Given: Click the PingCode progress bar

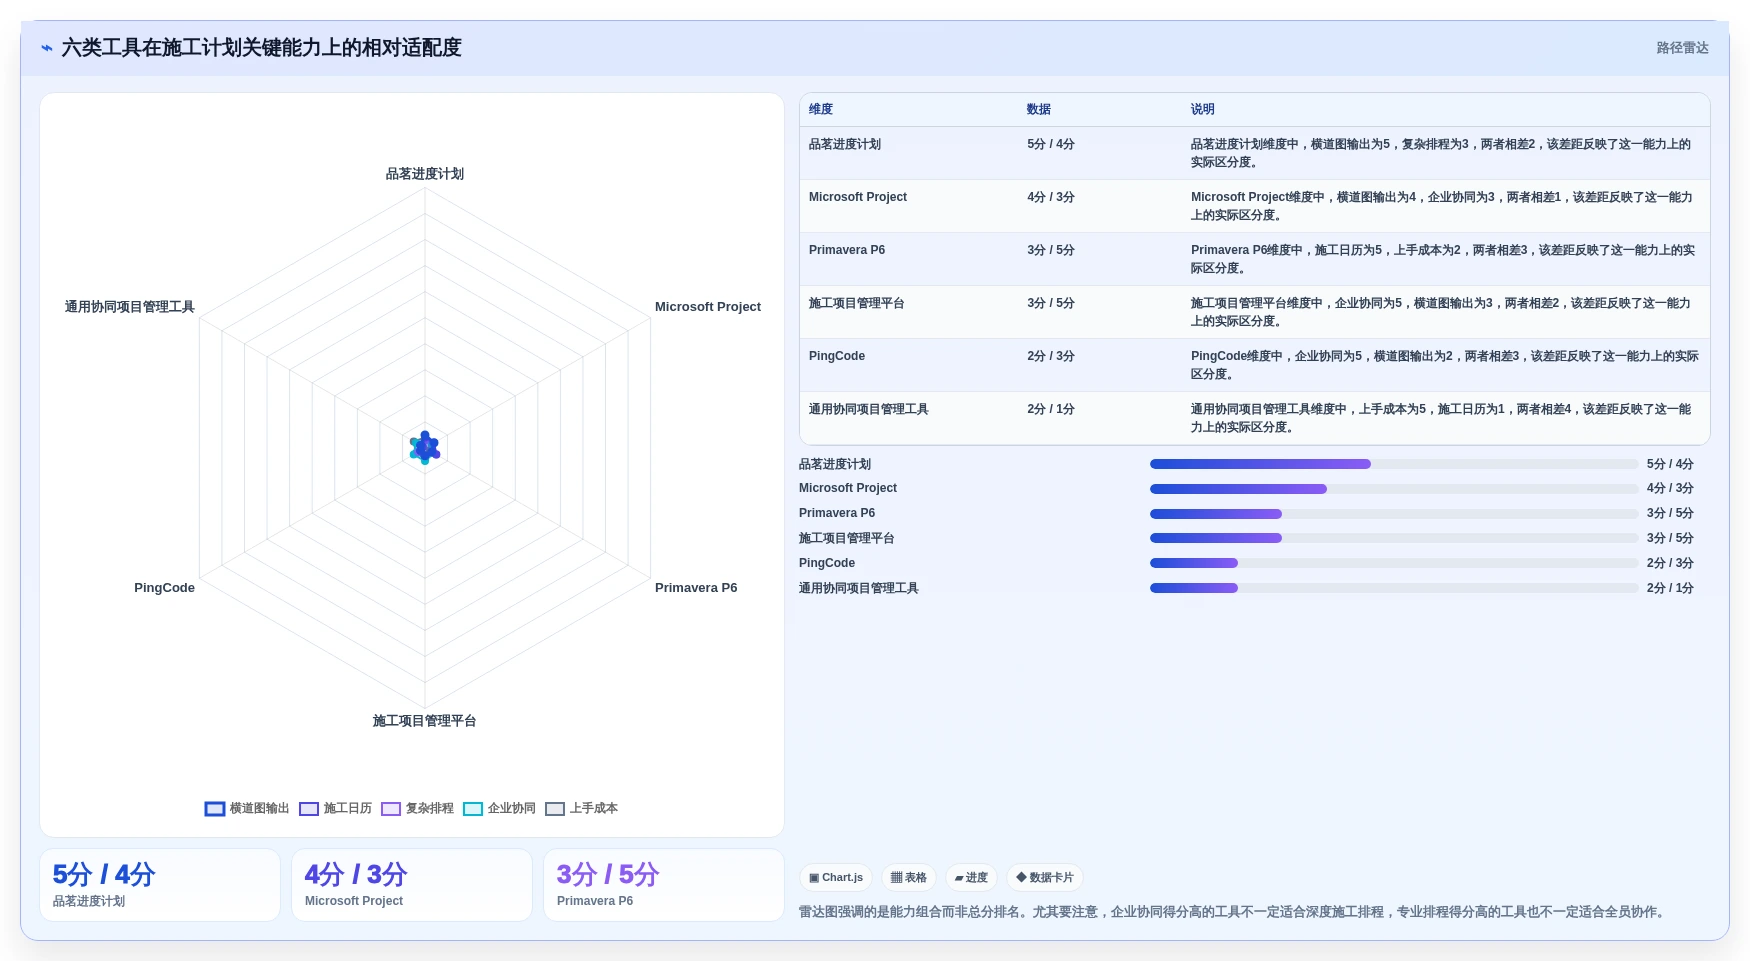Looking at the screenshot, I should (x=1394, y=563).
